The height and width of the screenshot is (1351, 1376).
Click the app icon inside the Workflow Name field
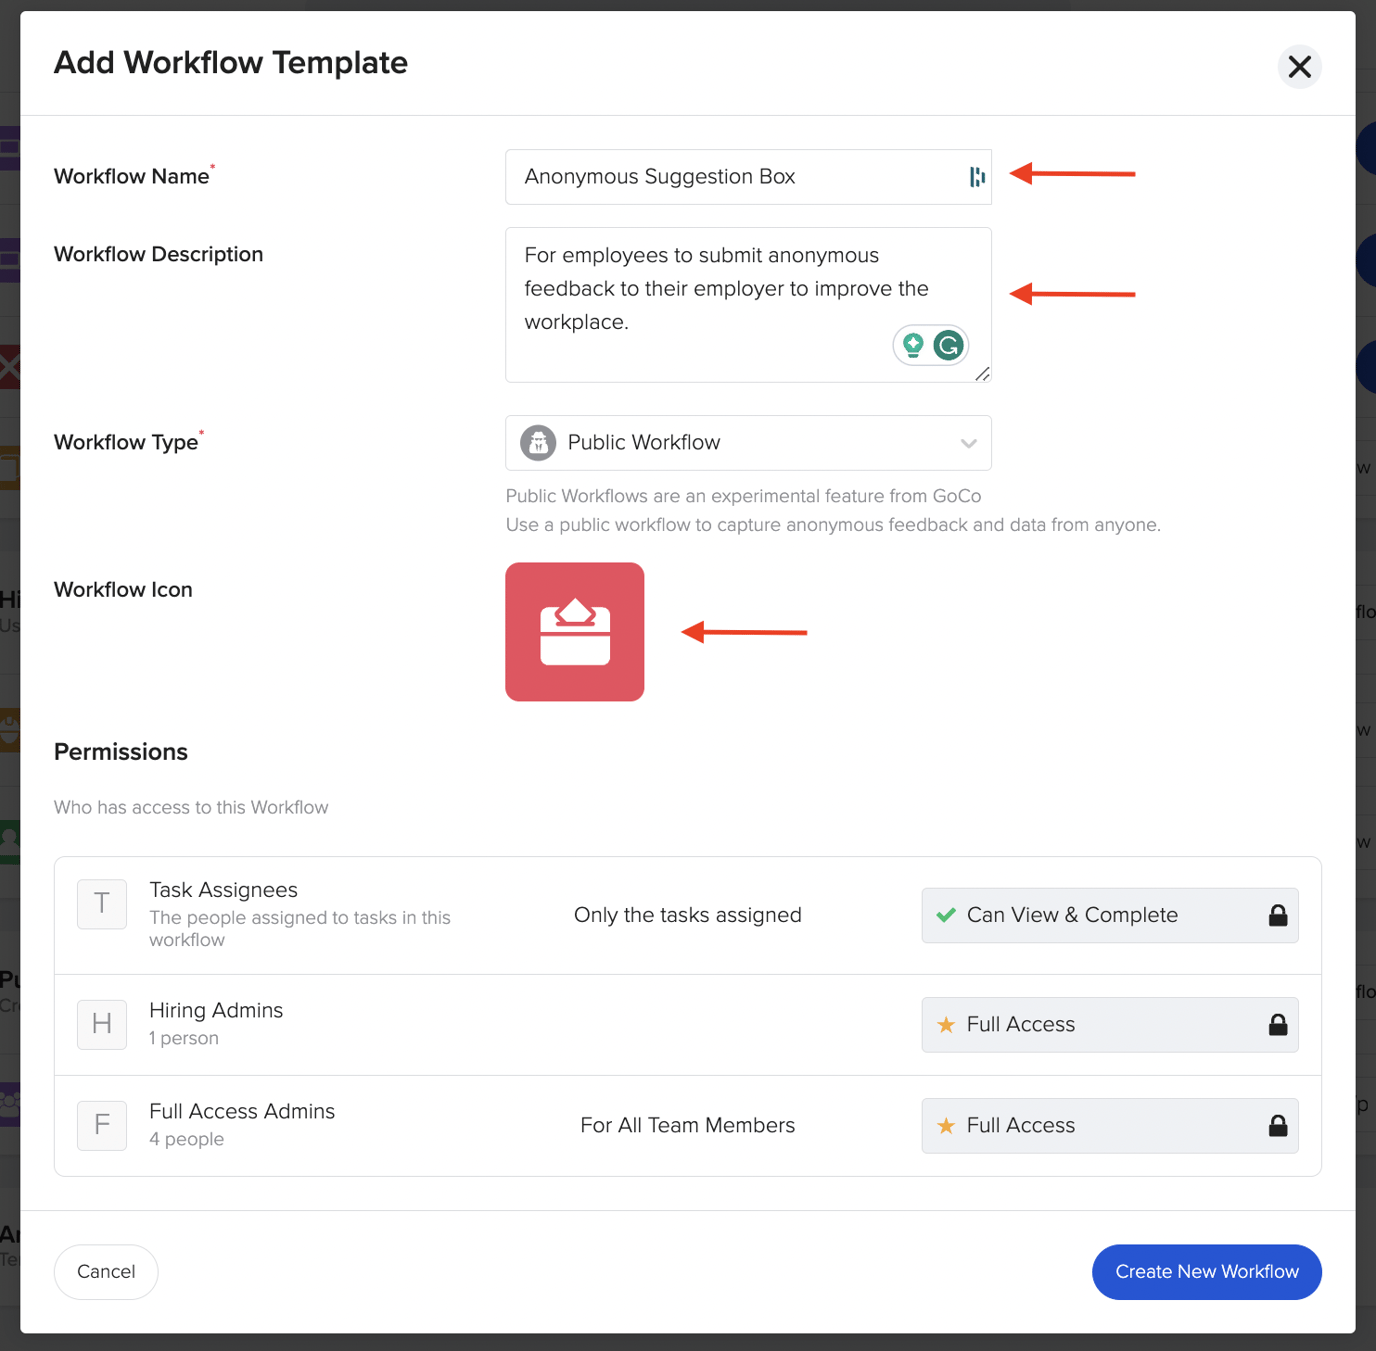click(x=976, y=176)
